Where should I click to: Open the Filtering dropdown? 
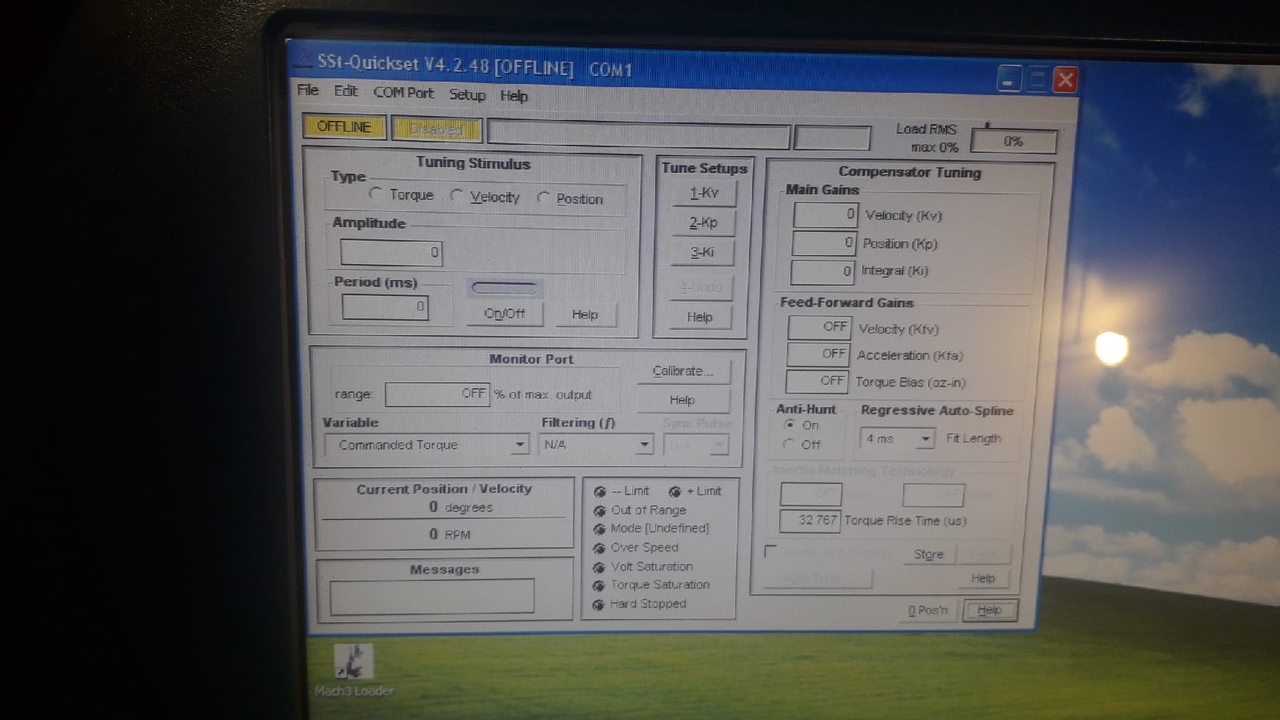596,444
